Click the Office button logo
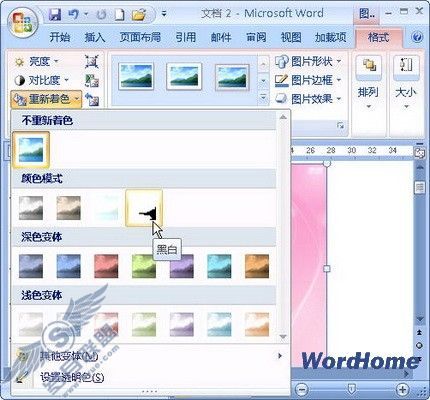 [23, 24]
